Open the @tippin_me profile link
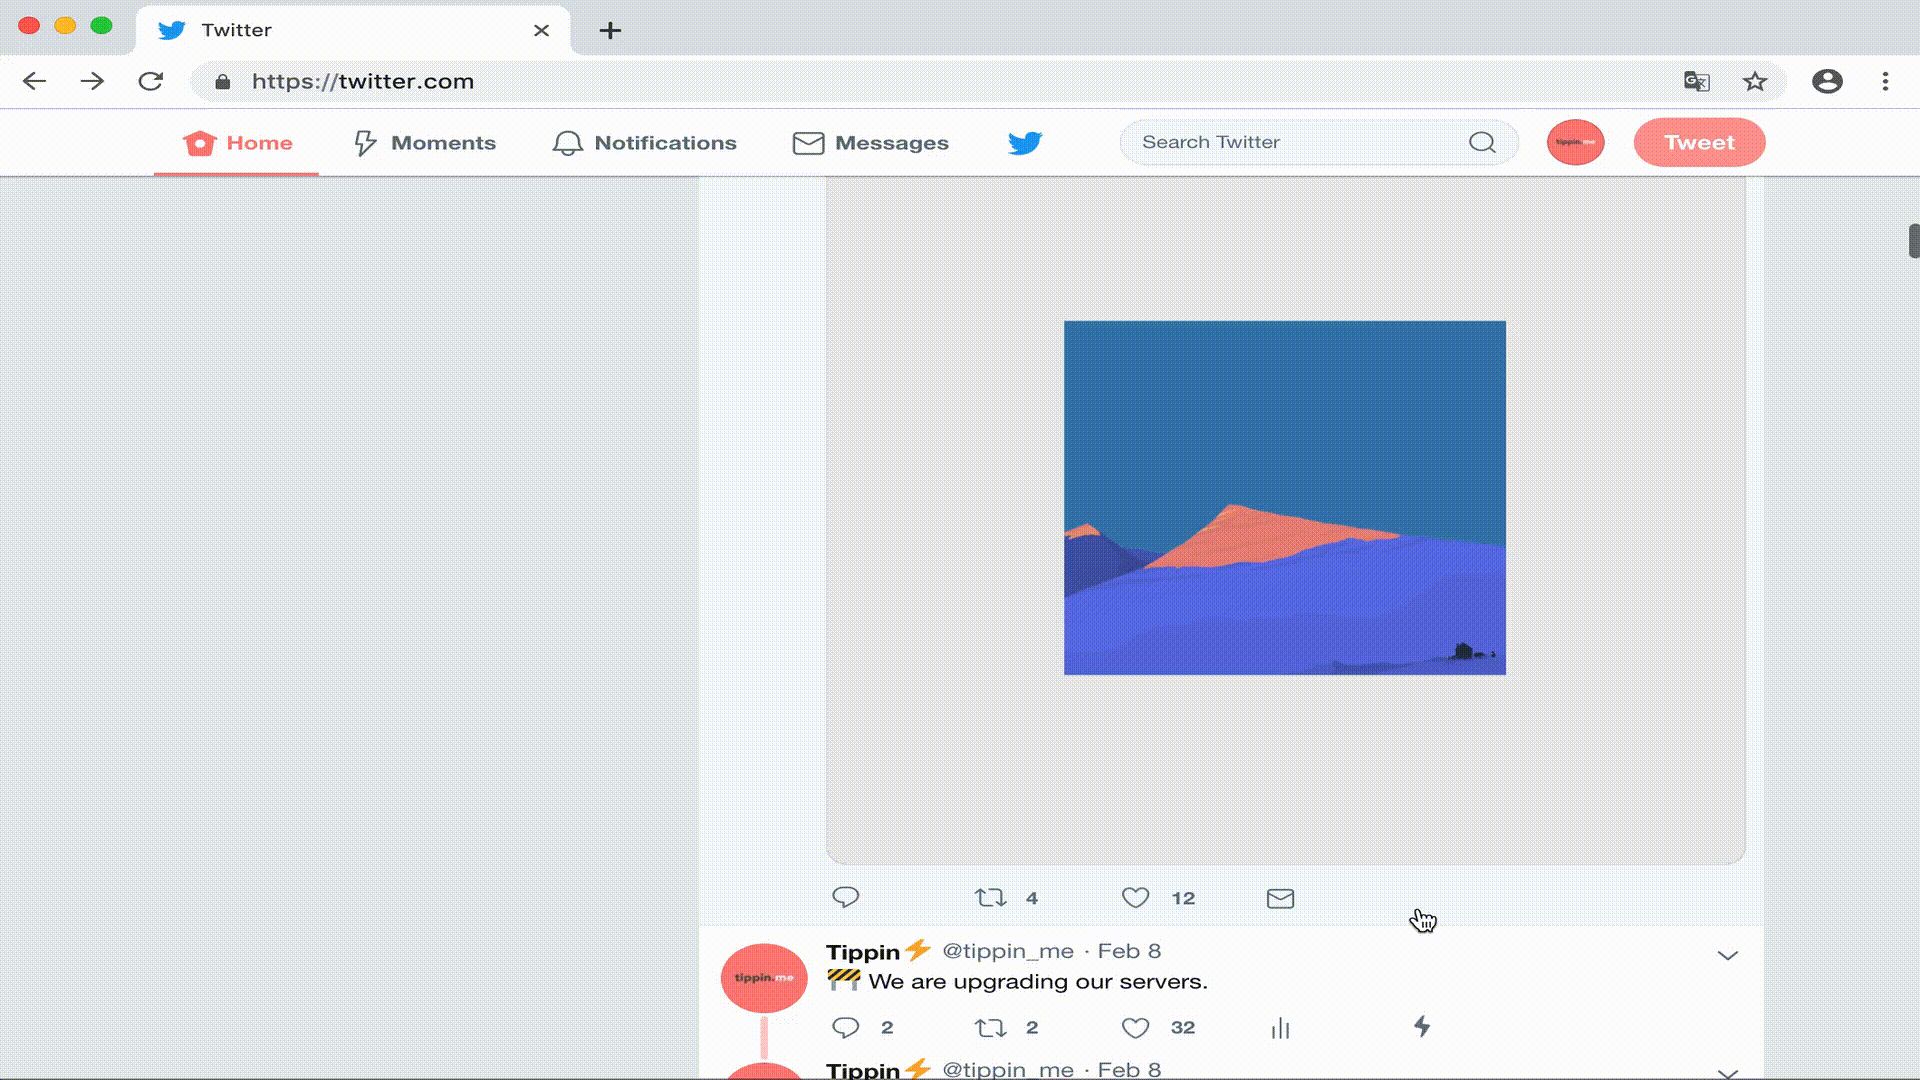The width and height of the screenshot is (1920, 1080). pos(1008,951)
